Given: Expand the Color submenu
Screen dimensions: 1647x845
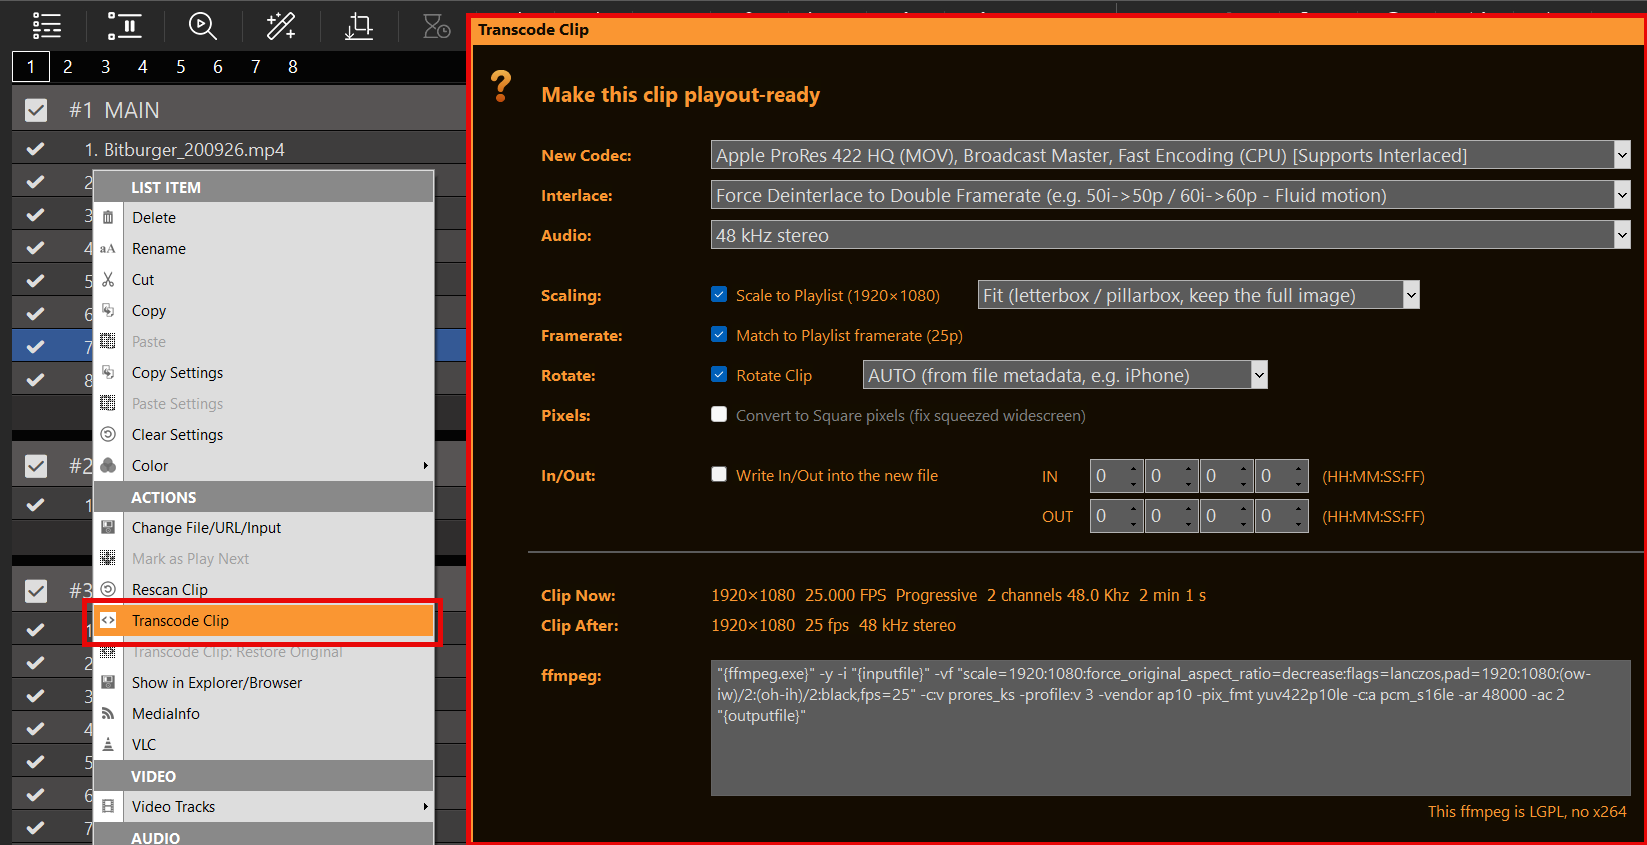Looking at the screenshot, I should pyautogui.click(x=425, y=465).
